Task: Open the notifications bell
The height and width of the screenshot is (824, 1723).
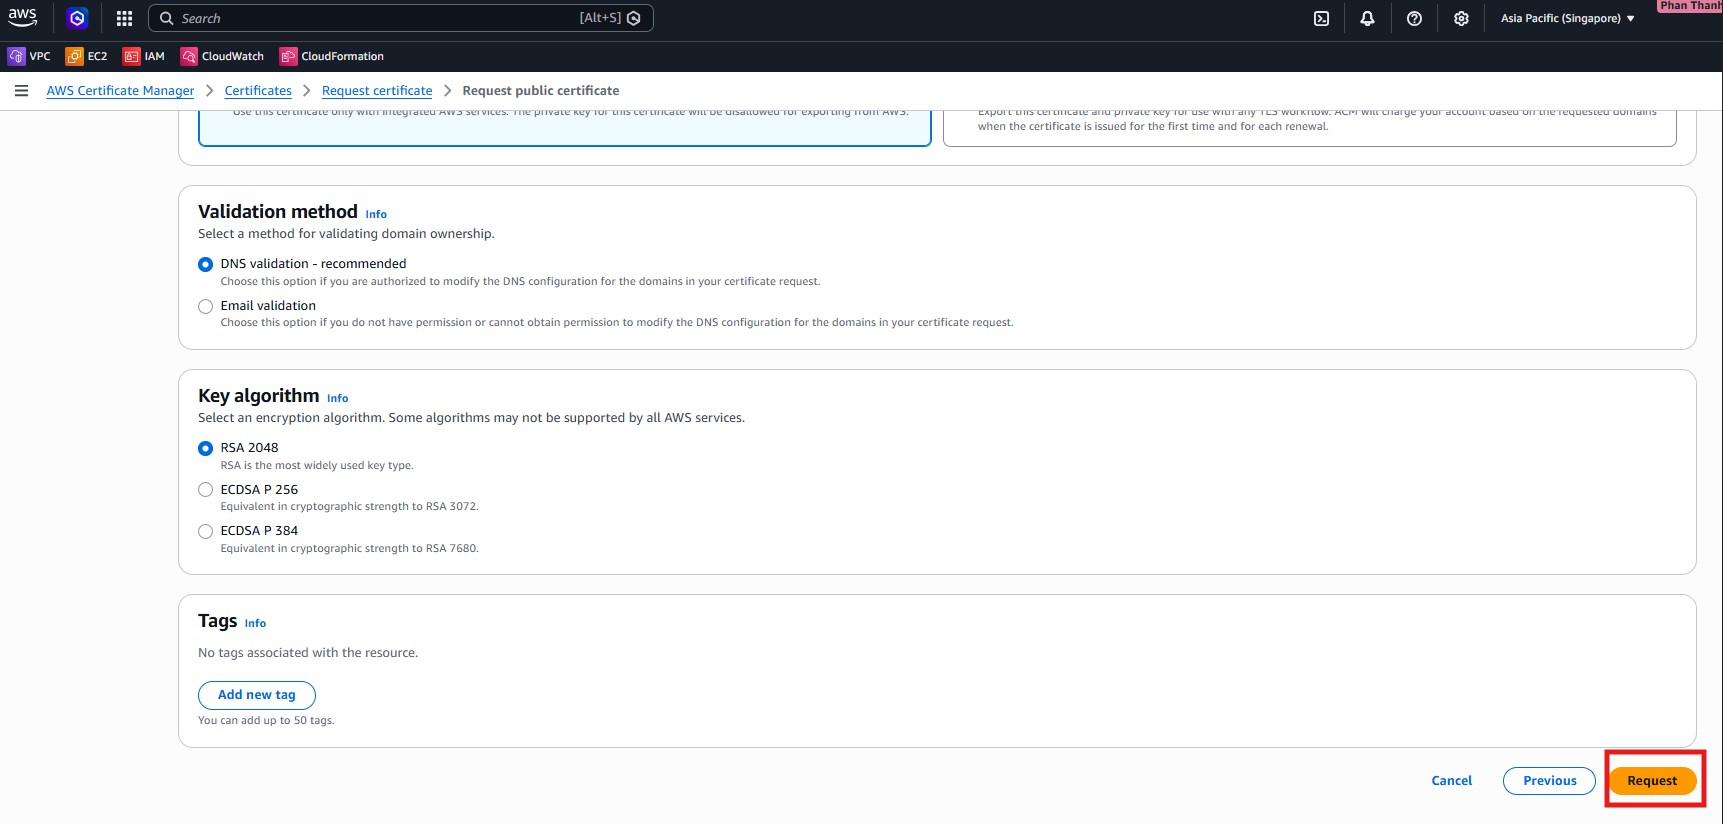Action: tap(1367, 18)
